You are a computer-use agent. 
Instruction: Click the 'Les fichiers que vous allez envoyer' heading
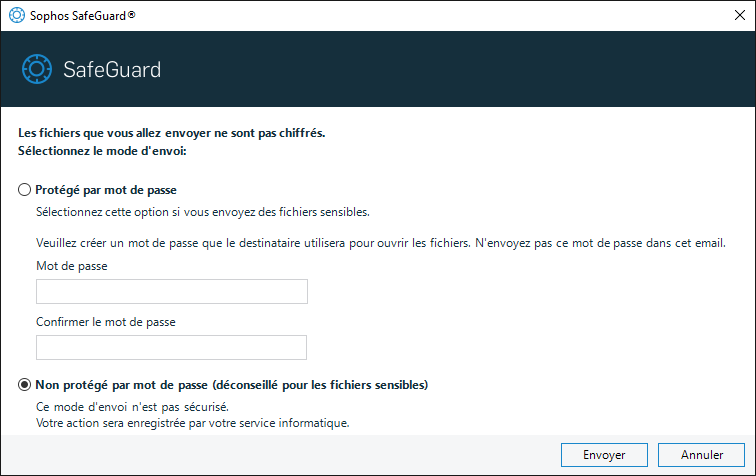[x=172, y=132]
